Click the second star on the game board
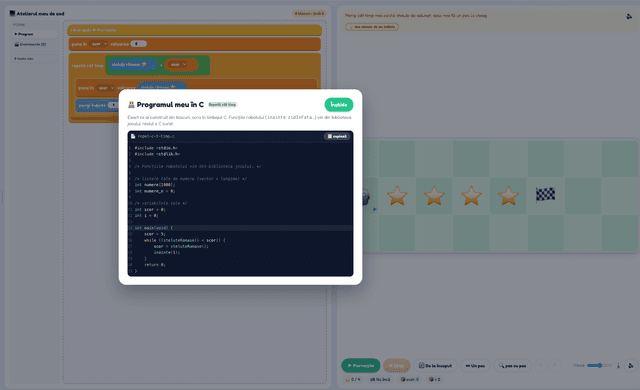 (x=434, y=195)
